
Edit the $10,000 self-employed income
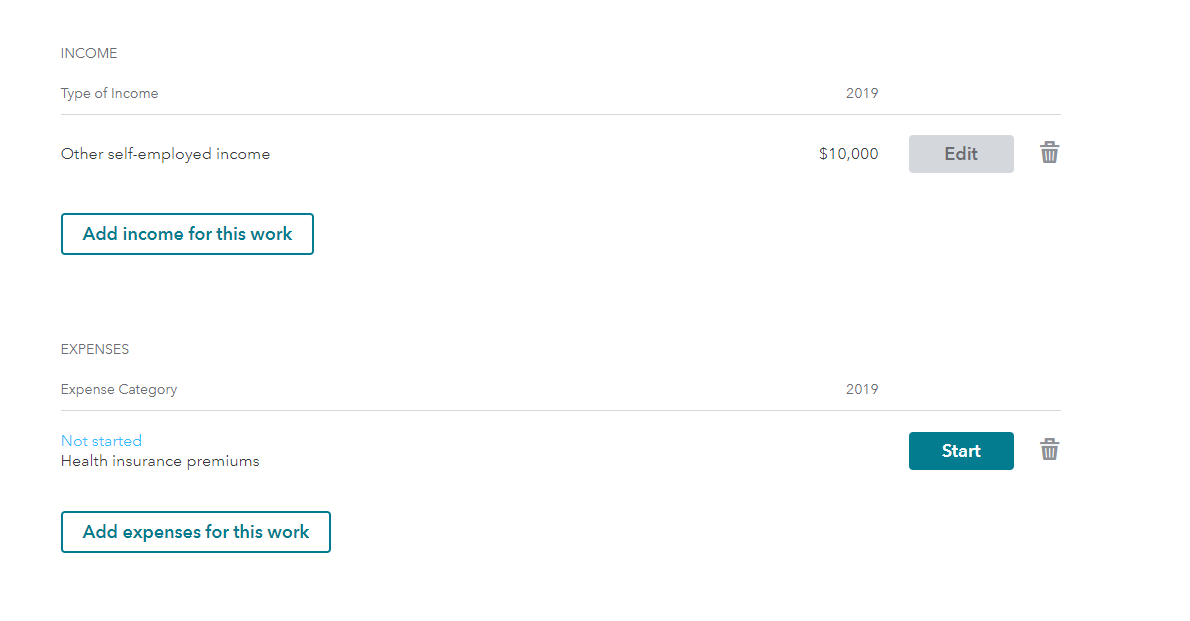pos(961,154)
